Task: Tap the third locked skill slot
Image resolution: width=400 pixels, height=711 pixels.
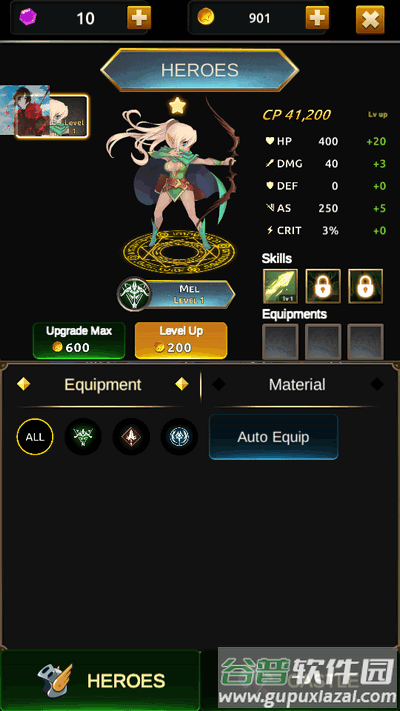Action: click(366, 286)
